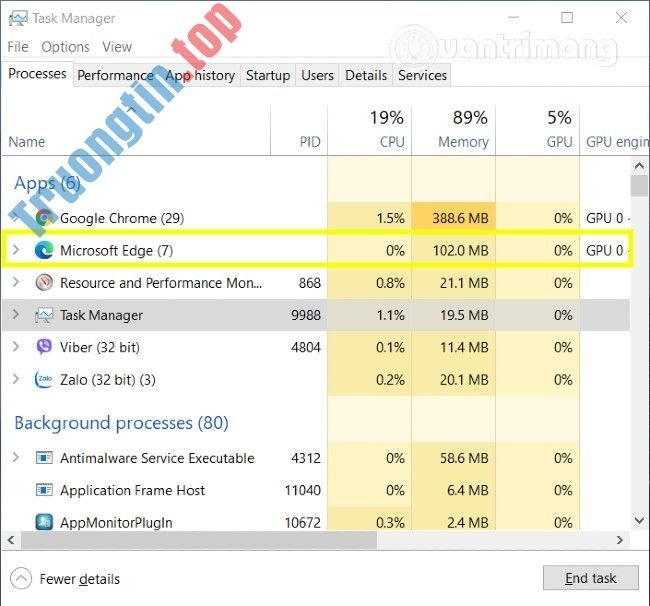This screenshot has width=650, height=606.
Task: Click the Apps (6) group heading
Action: coord(47,183)
